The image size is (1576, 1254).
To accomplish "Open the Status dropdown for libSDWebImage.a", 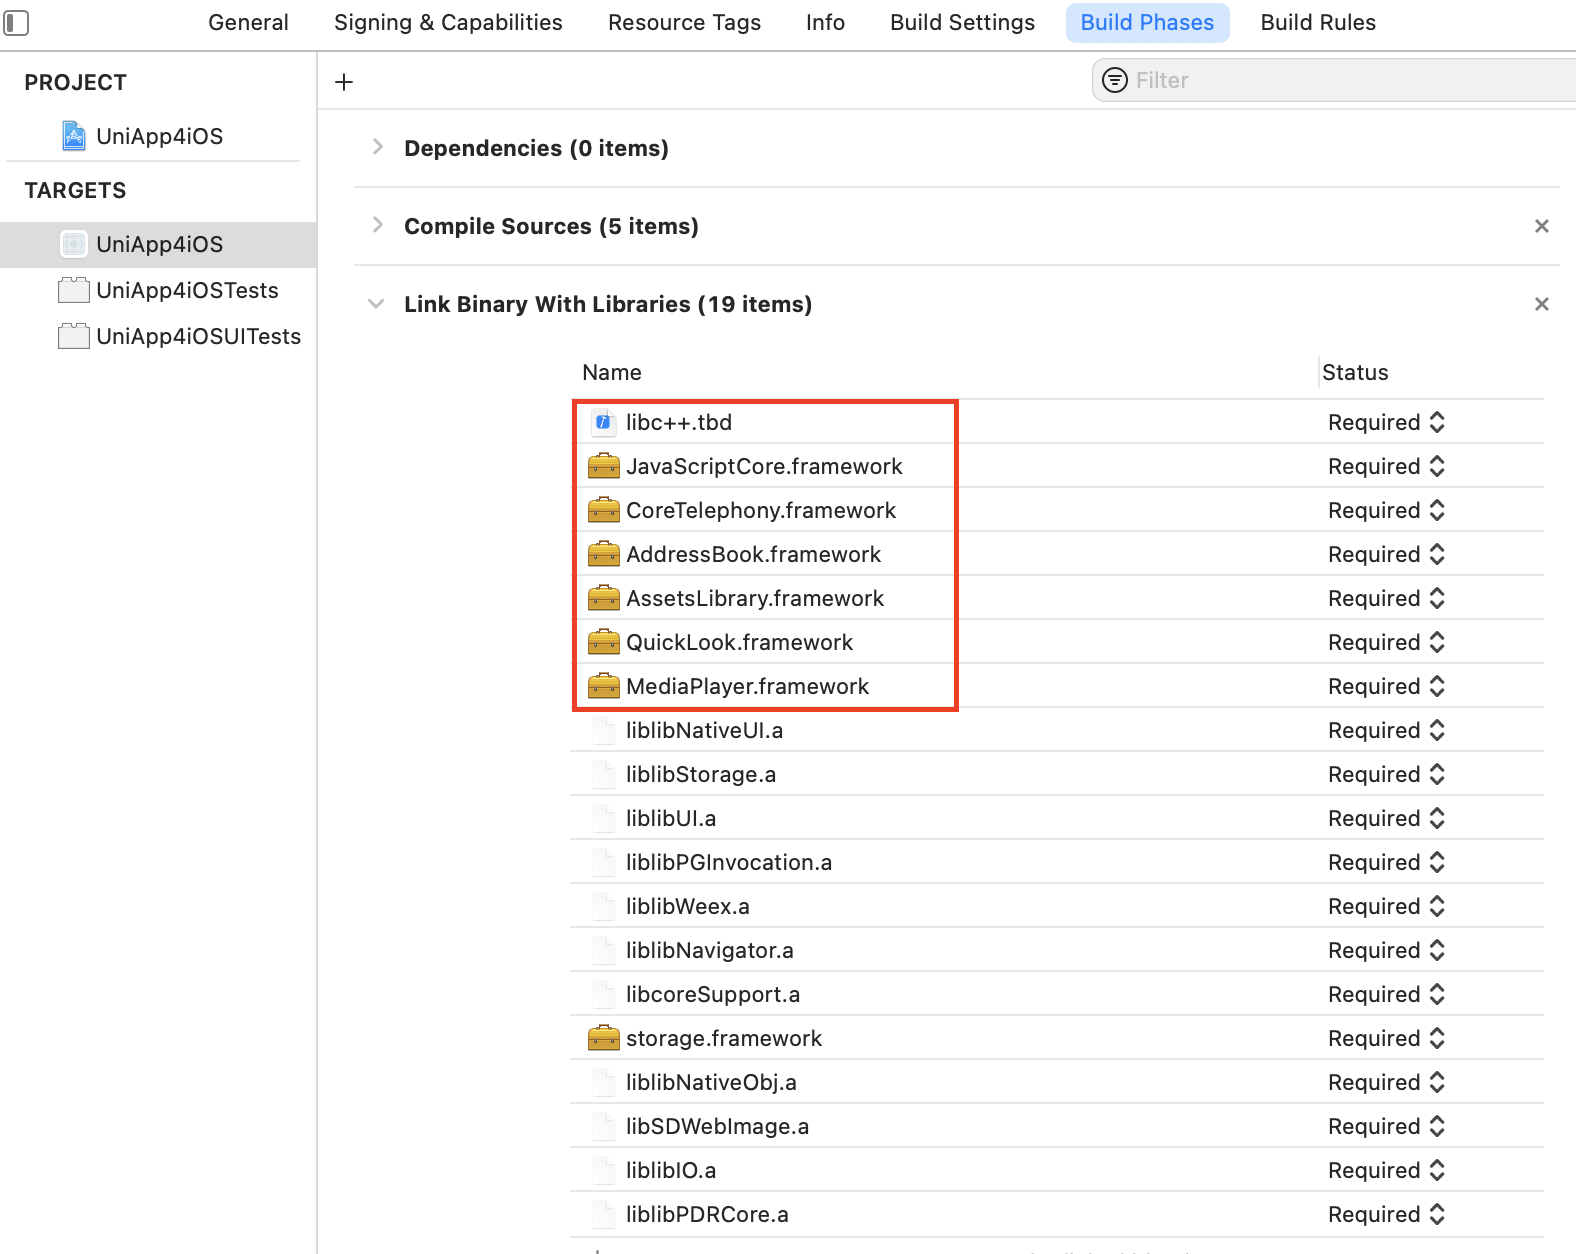I will [1386, 1126].
